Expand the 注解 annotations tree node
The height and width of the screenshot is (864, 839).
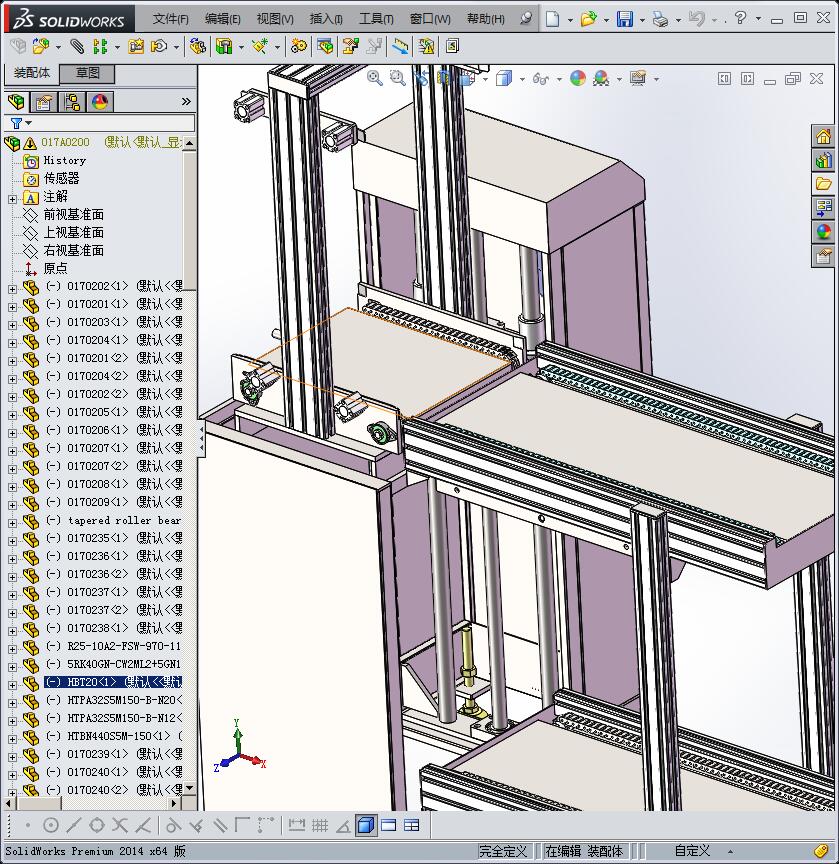coord(12,197)
